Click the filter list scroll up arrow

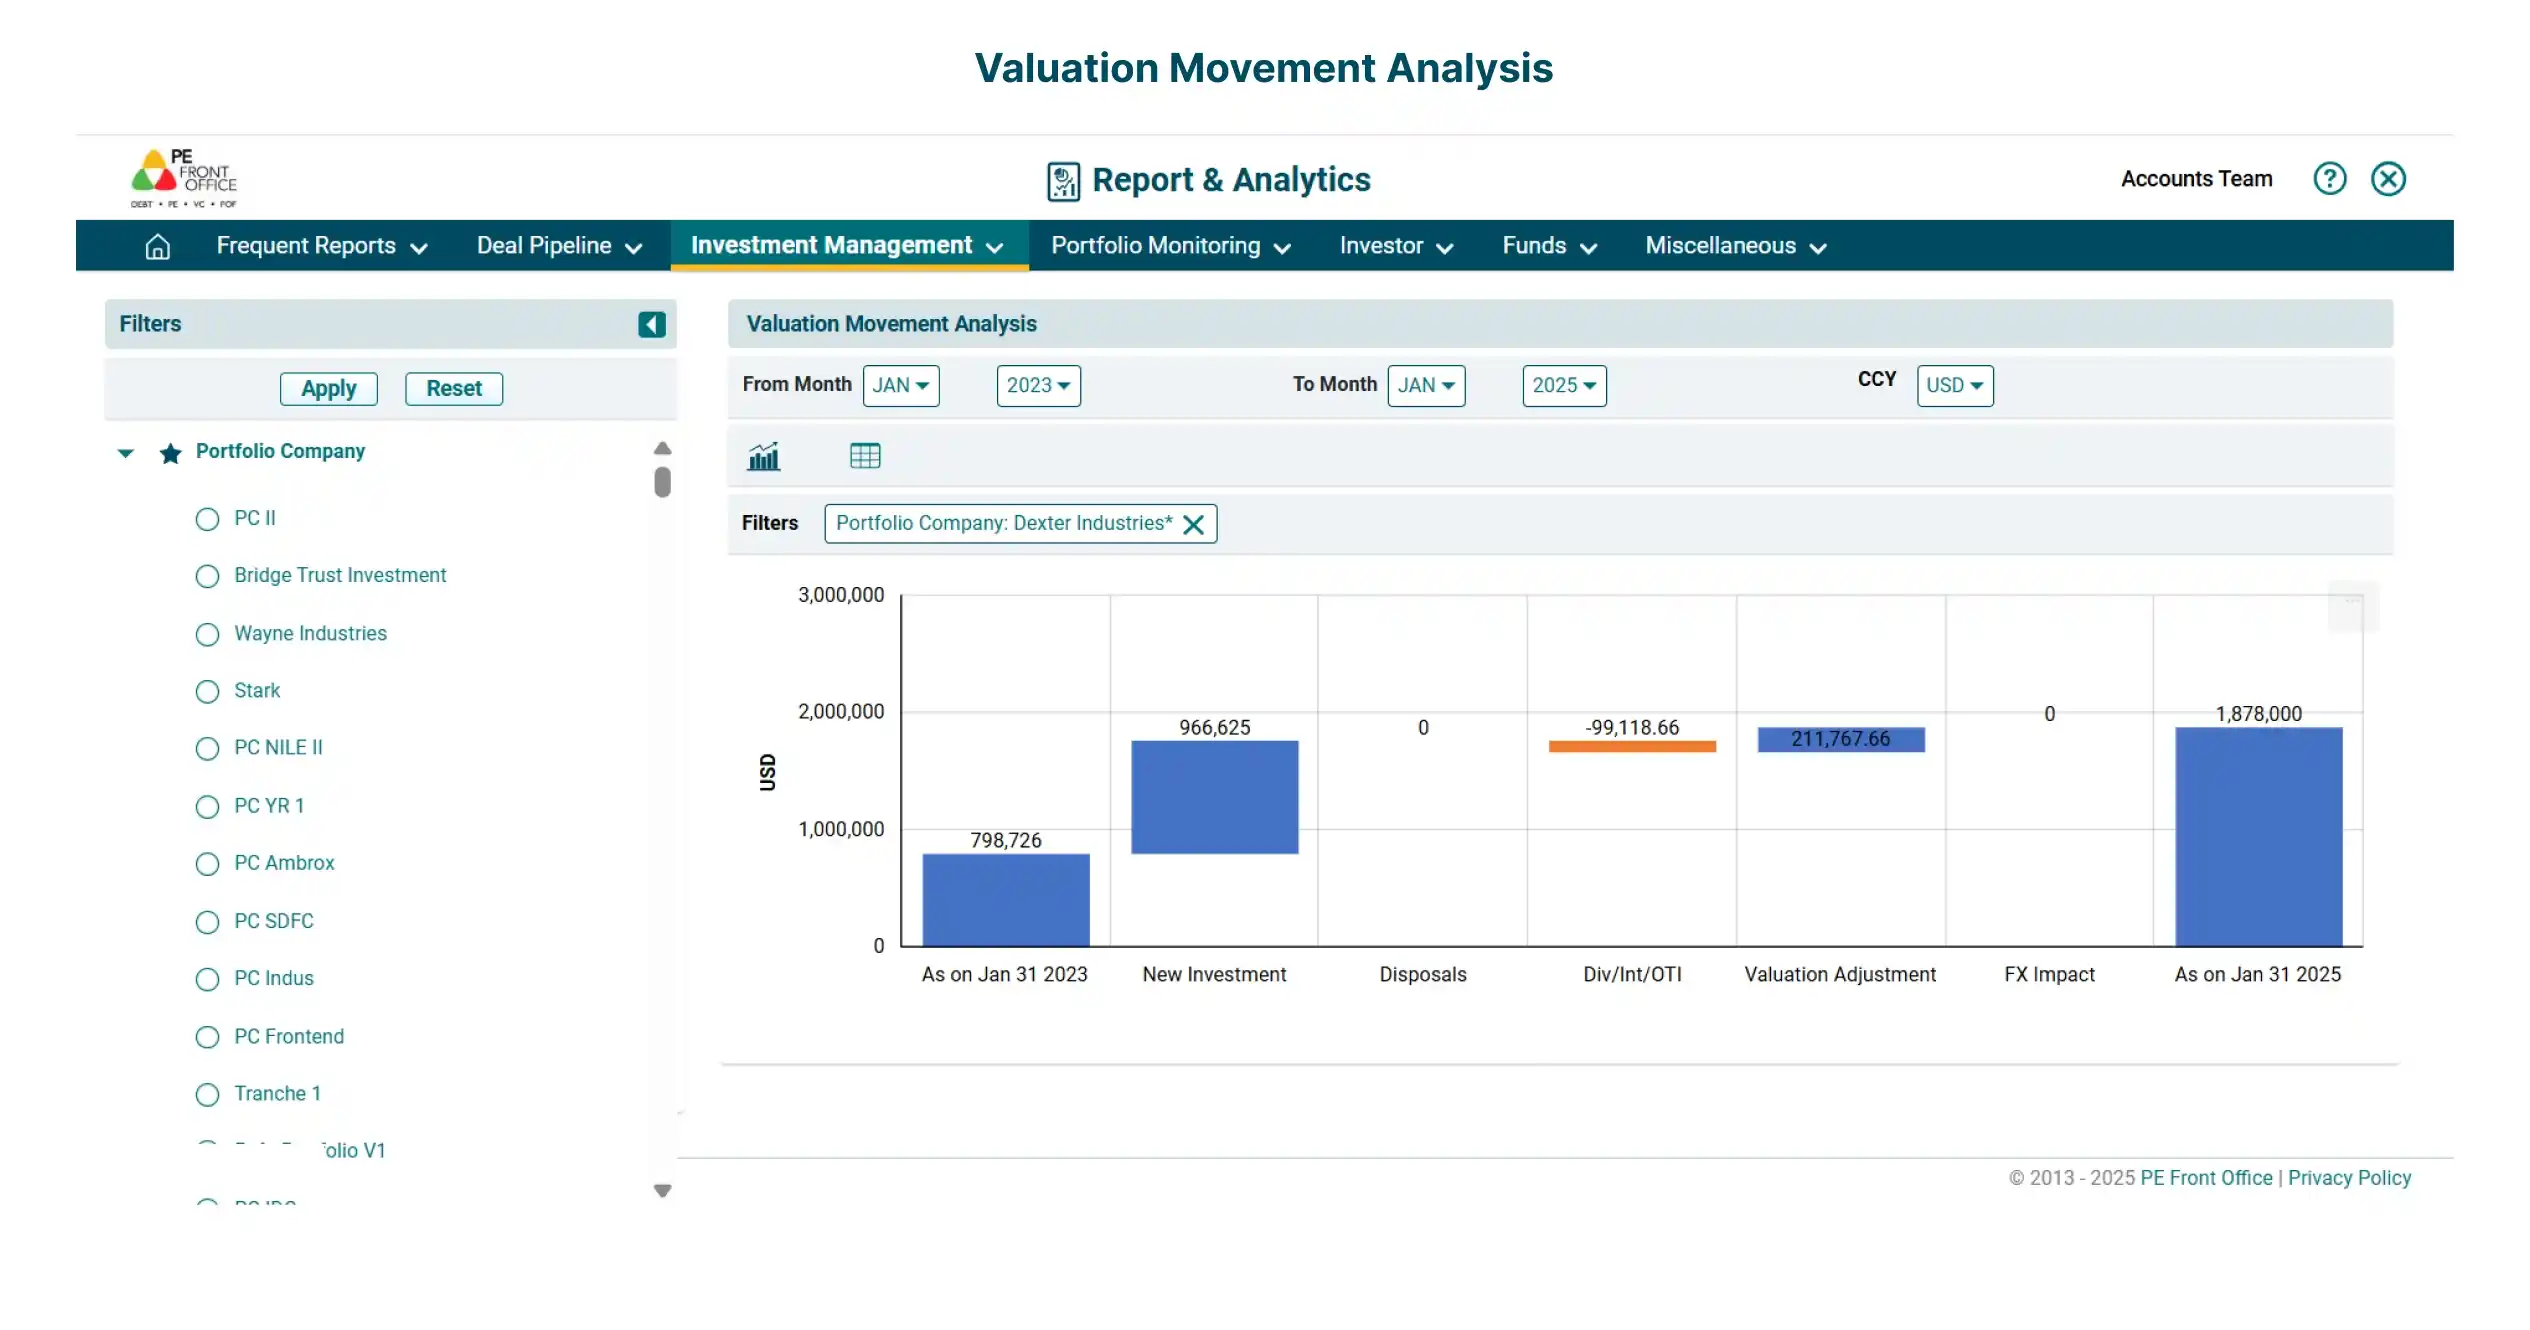(x=662, y=448)
